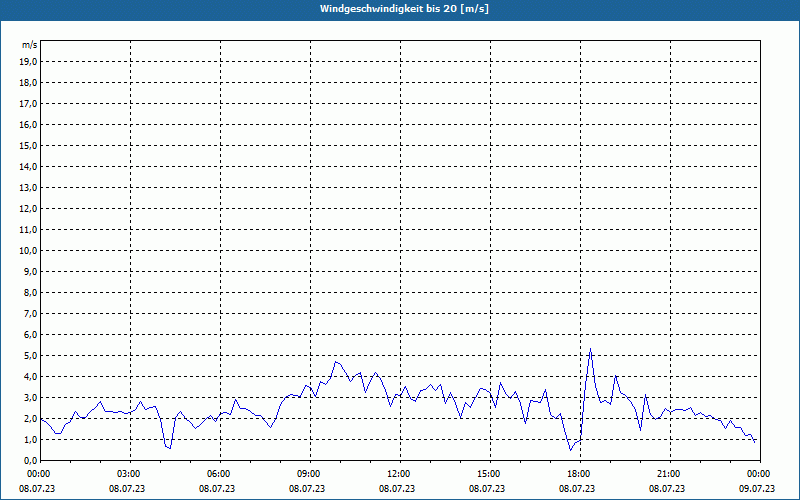The image size is (800, 500).
Task: Select the 7,0 y-axis label
Action: point(30,314)
